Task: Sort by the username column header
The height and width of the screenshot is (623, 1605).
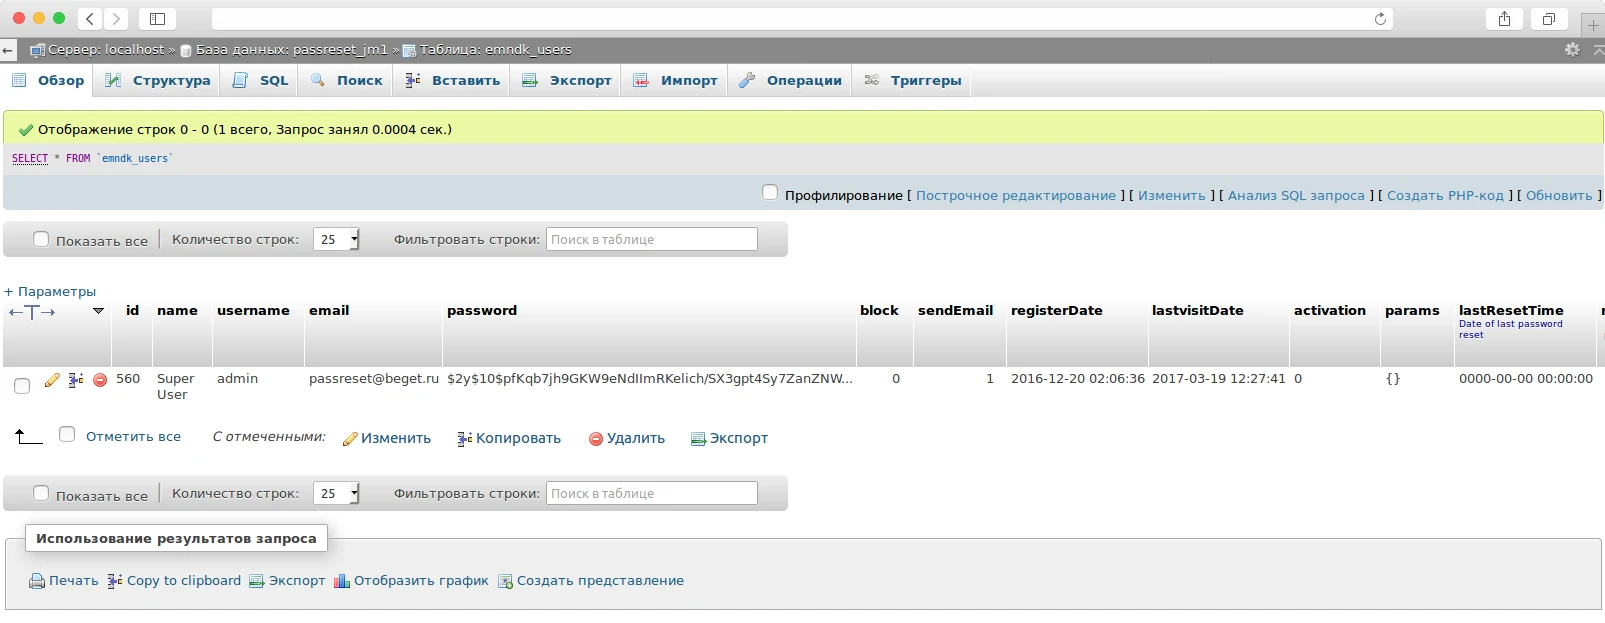Action: coord(253,311)
